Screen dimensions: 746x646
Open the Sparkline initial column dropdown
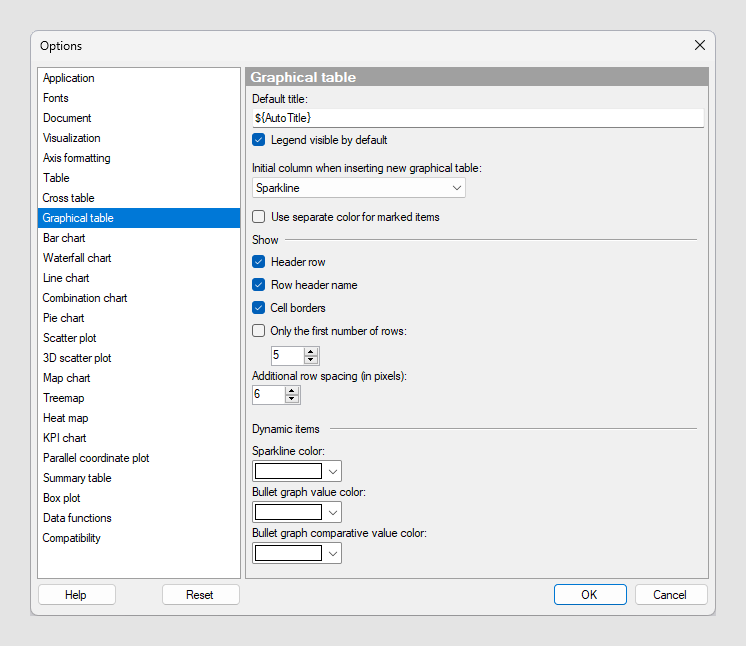pyautogui.click(x=359, y=188)
